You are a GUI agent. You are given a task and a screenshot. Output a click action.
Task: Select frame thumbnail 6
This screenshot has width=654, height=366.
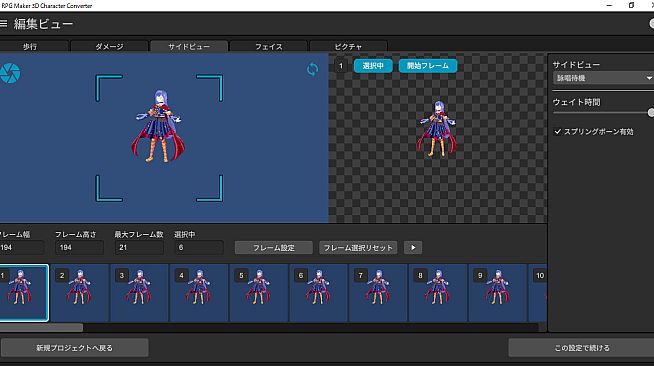[318, 293]
